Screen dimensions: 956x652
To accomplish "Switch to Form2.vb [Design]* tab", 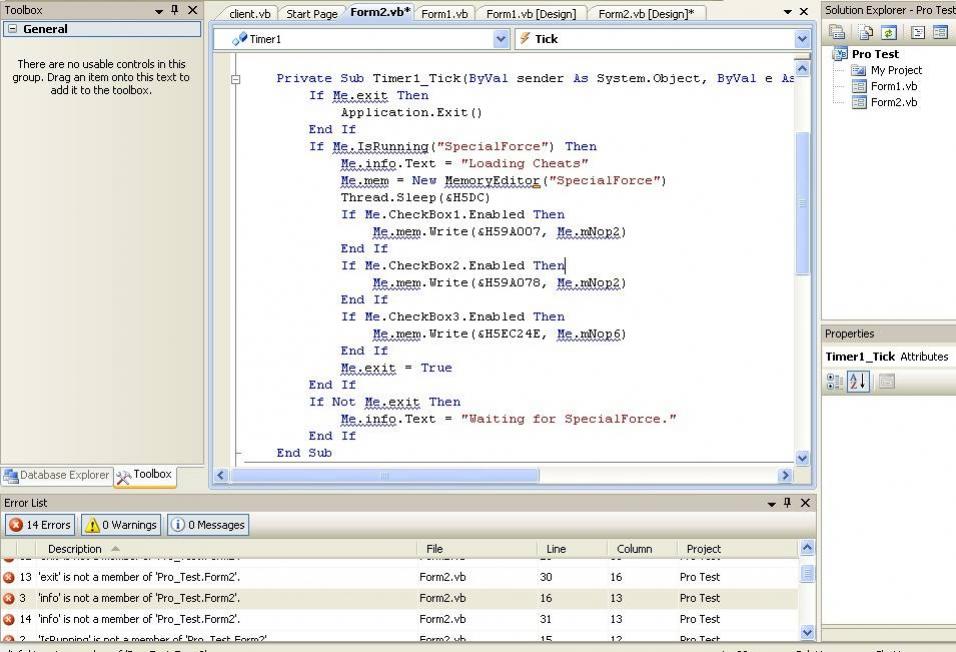I will (x=646, y=13).
